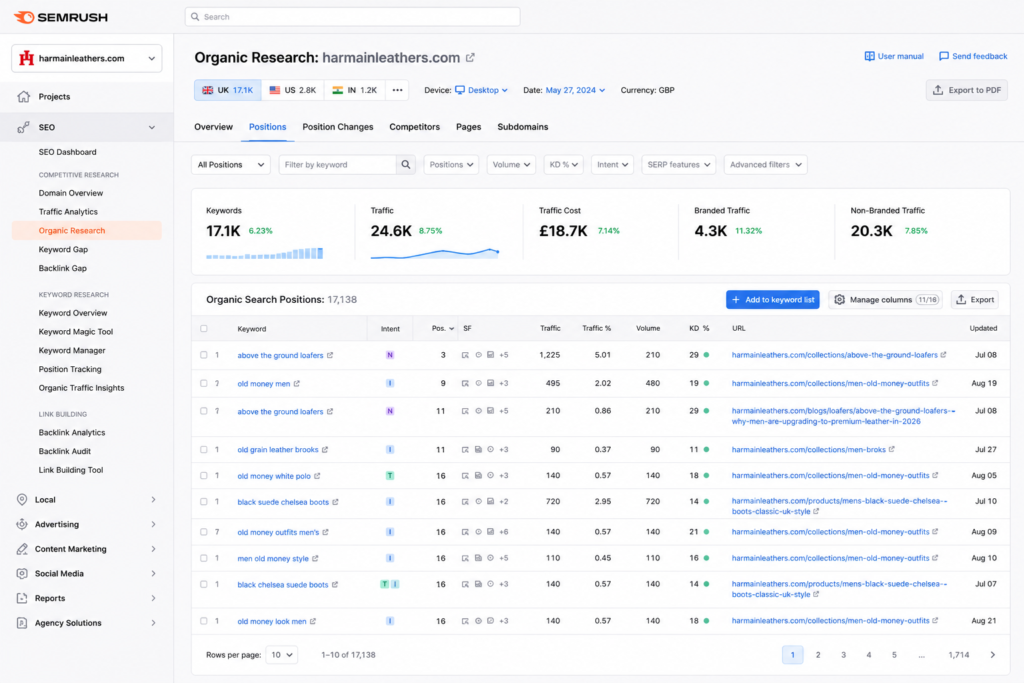Click external link icon for 'old money look men'
Image resolution: width=1024 pixels, height=683 pixels.
coord(313,621)
